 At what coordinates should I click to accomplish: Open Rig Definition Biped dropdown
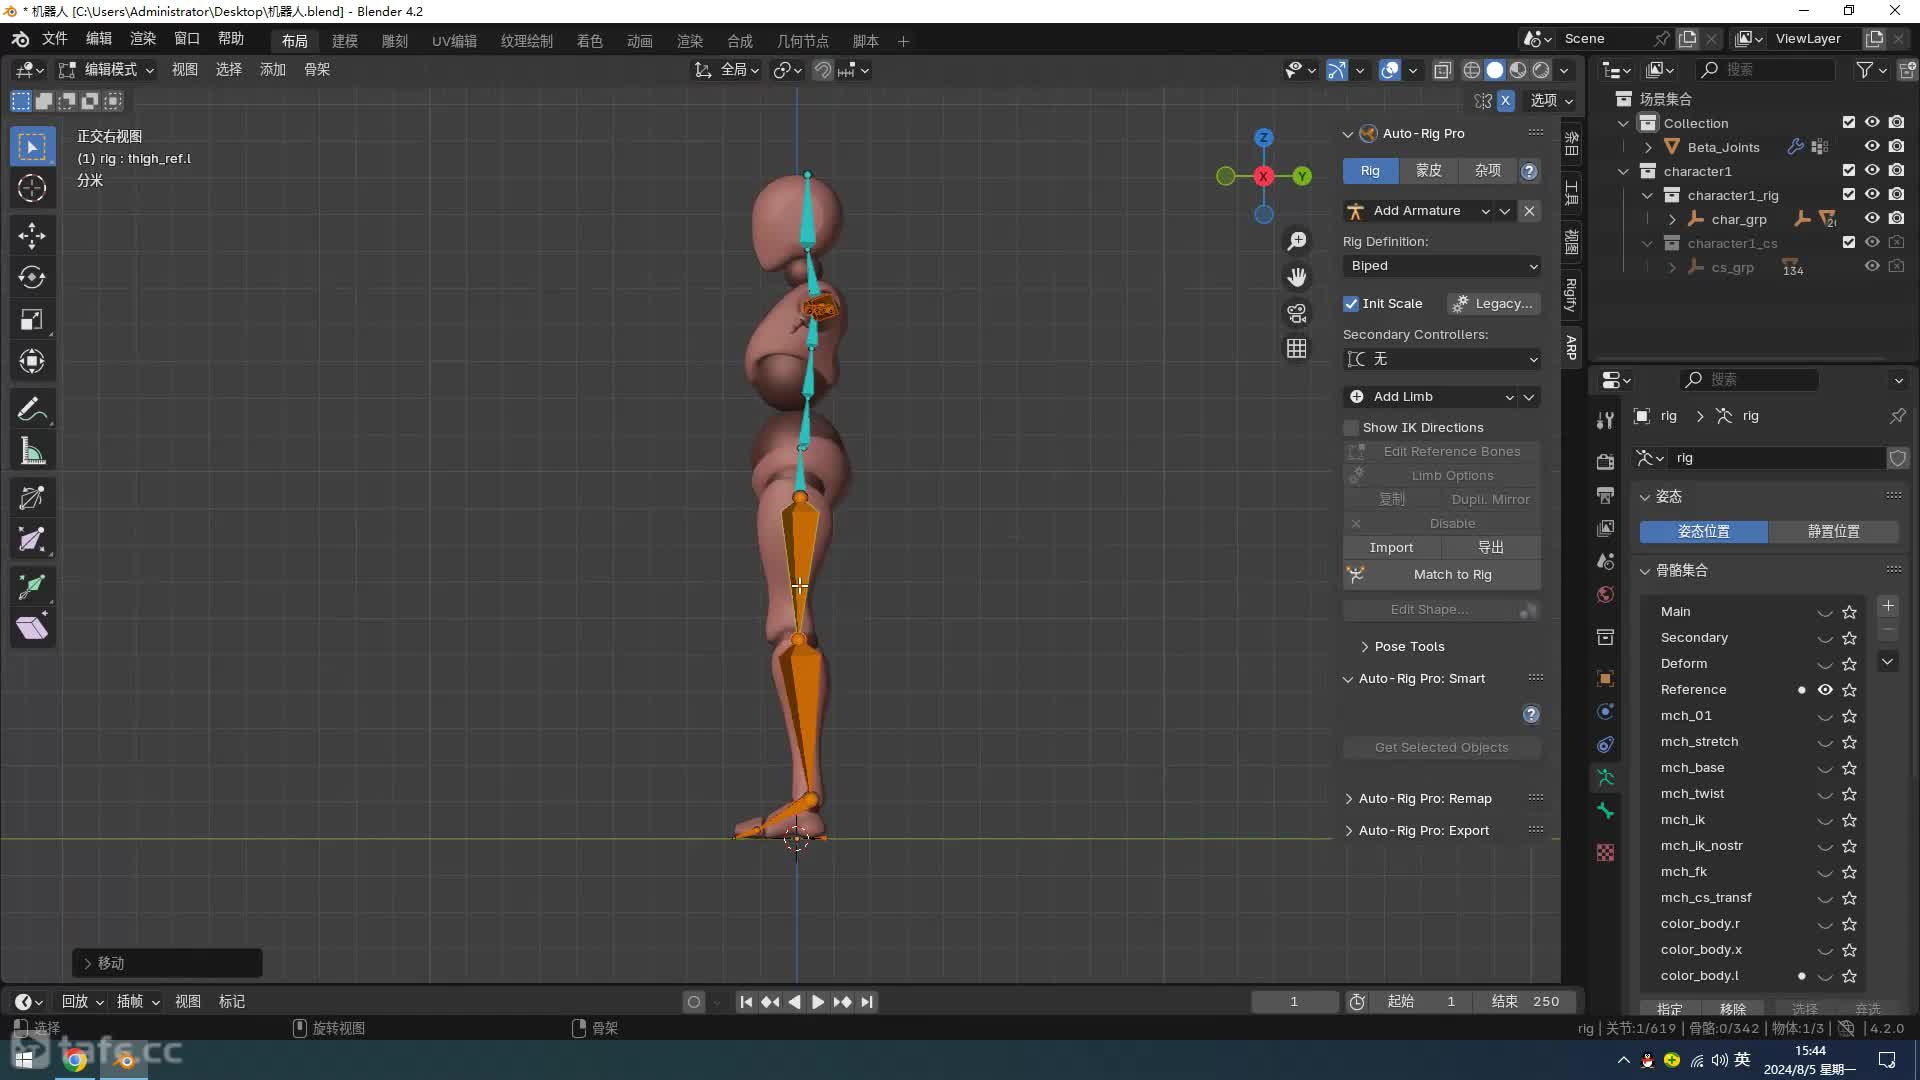point(1441,266)
